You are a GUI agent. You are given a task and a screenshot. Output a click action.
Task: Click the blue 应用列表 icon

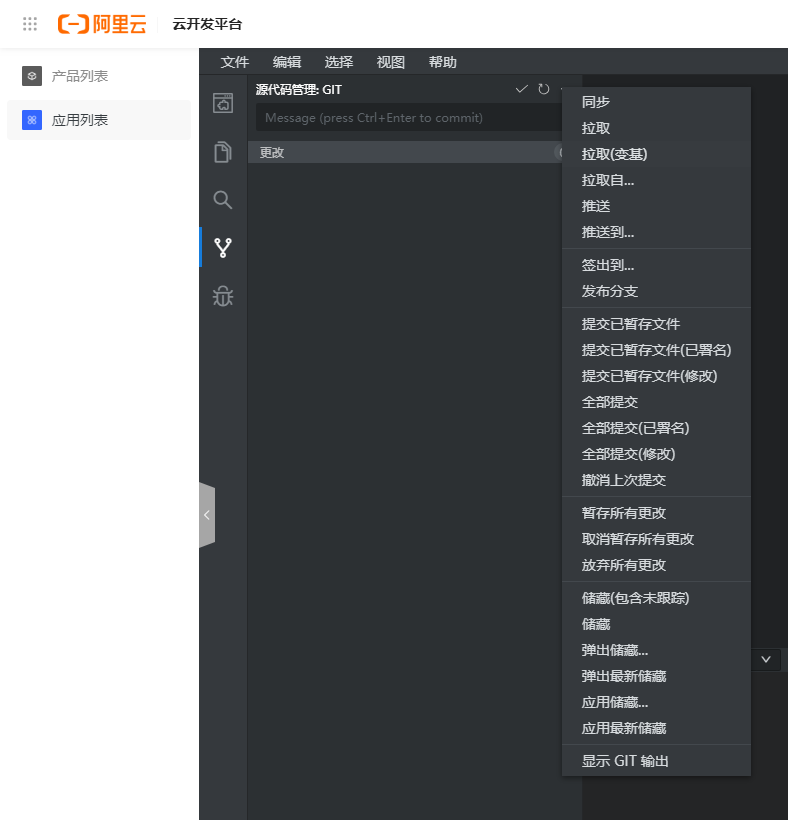[32, 120]
